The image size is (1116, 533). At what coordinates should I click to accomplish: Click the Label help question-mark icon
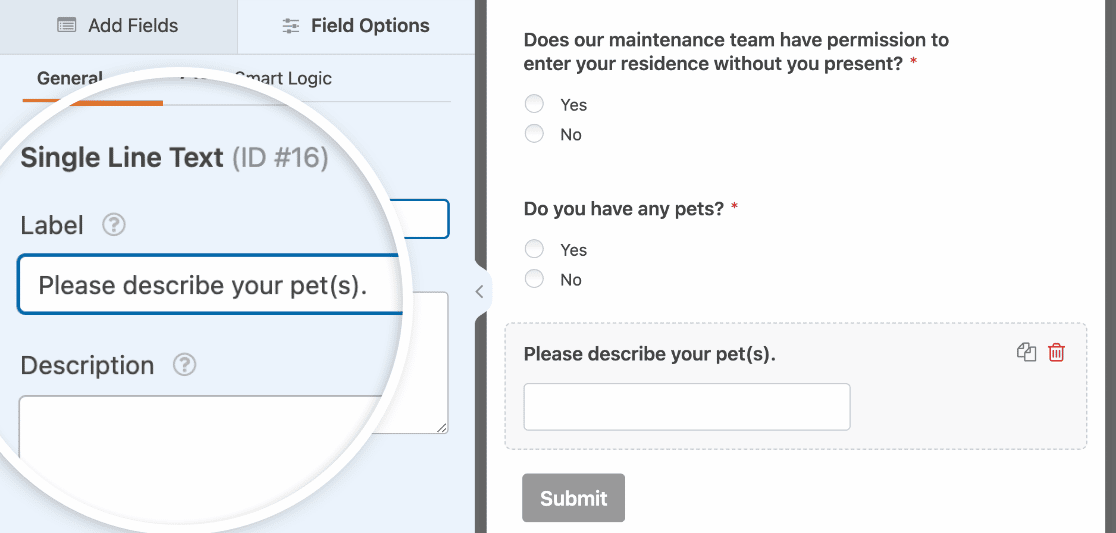pyautogui.click(x=114, y=226)
